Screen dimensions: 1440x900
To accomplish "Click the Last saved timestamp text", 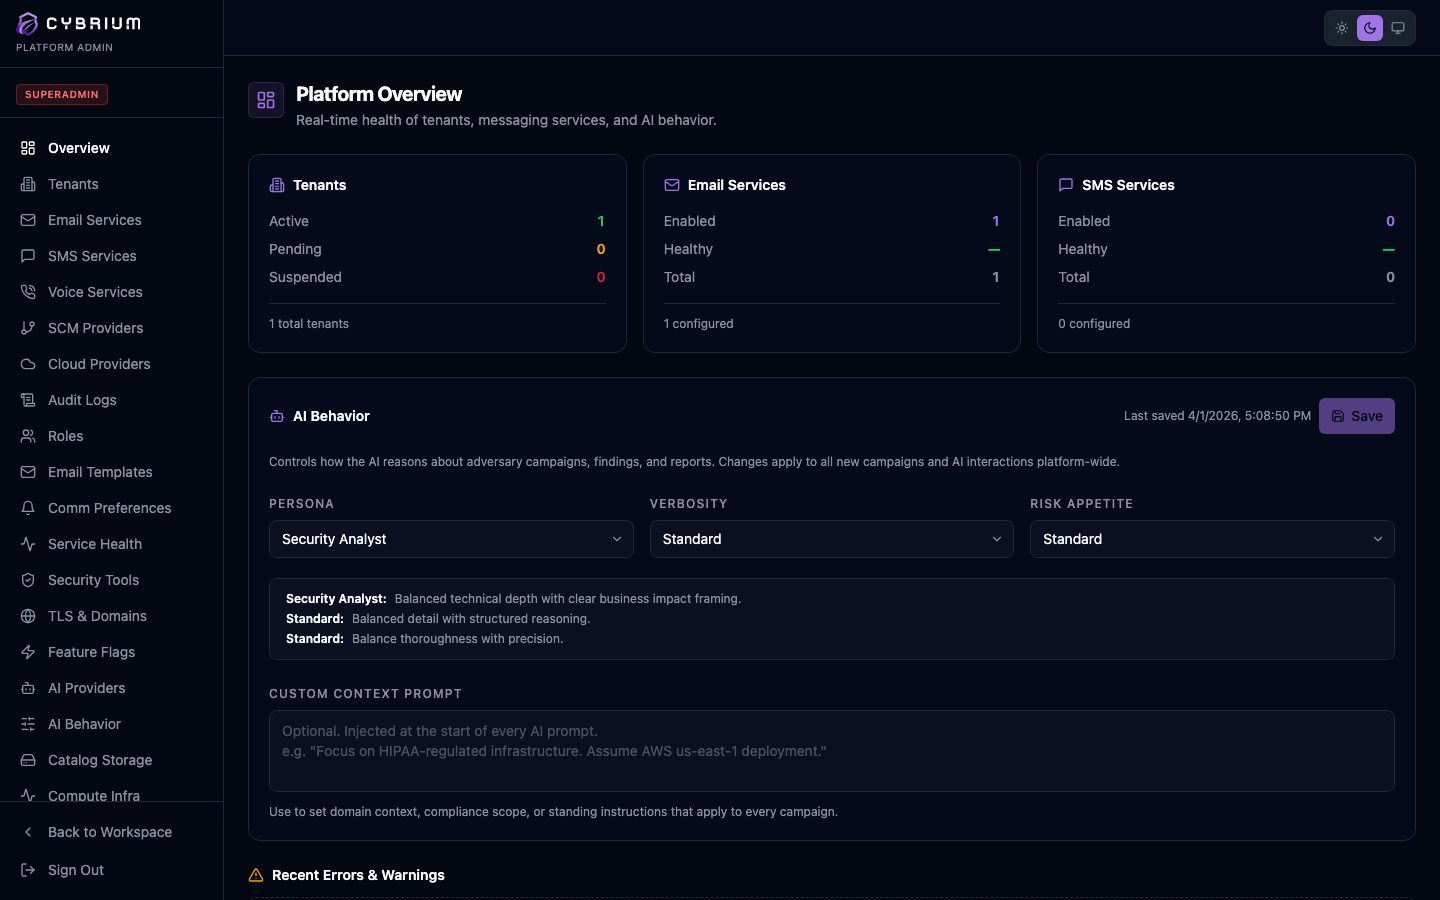I will point(1217,416).
